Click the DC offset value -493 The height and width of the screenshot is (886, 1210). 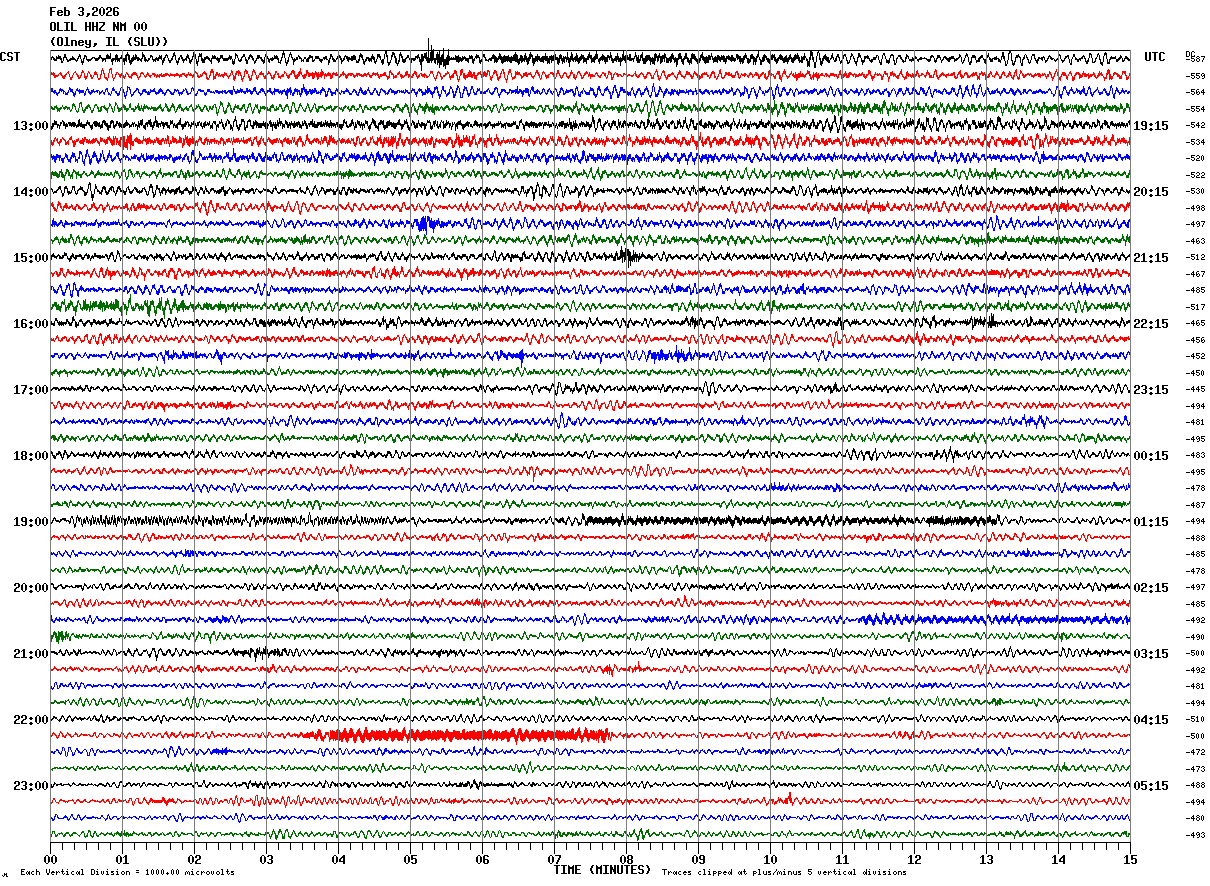point(1195,835)
